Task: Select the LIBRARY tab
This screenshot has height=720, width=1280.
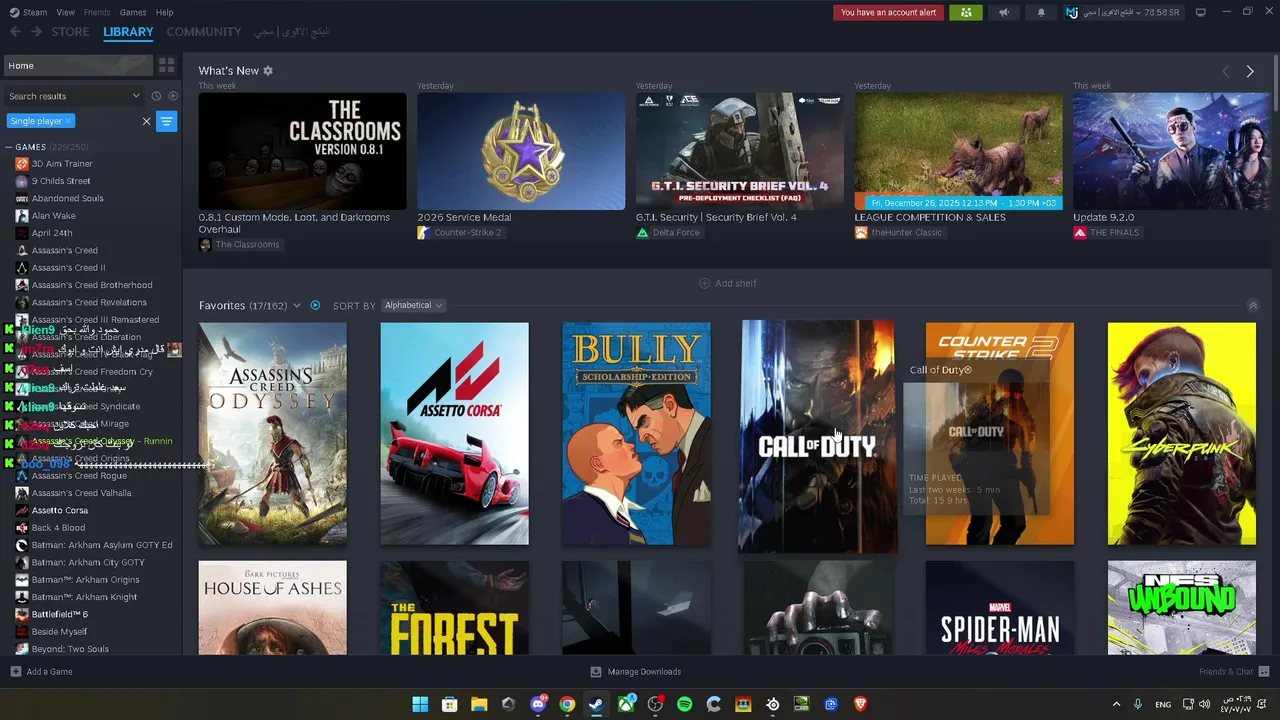Action: point(128,32)
